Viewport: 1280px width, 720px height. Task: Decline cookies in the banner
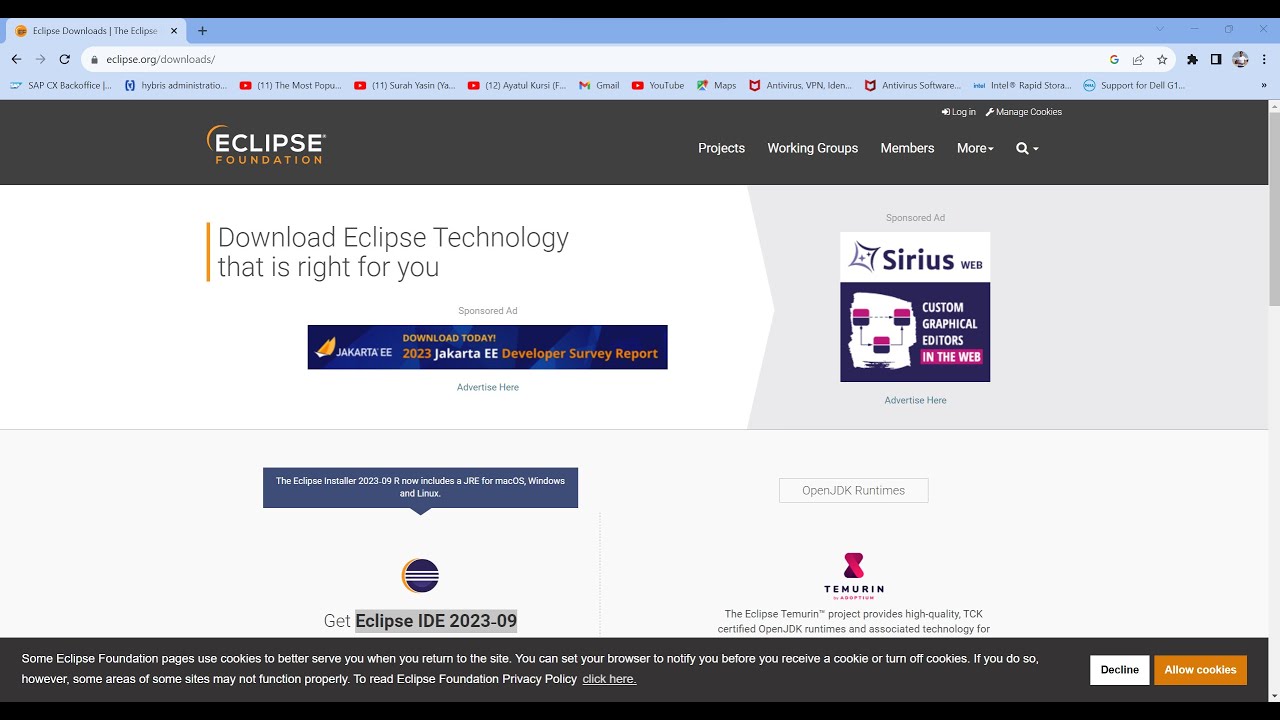pyautogui.click(x=1119, y=670)
